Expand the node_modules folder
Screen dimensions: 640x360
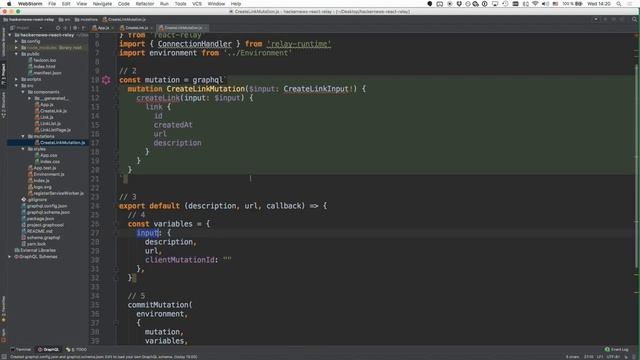16,48
